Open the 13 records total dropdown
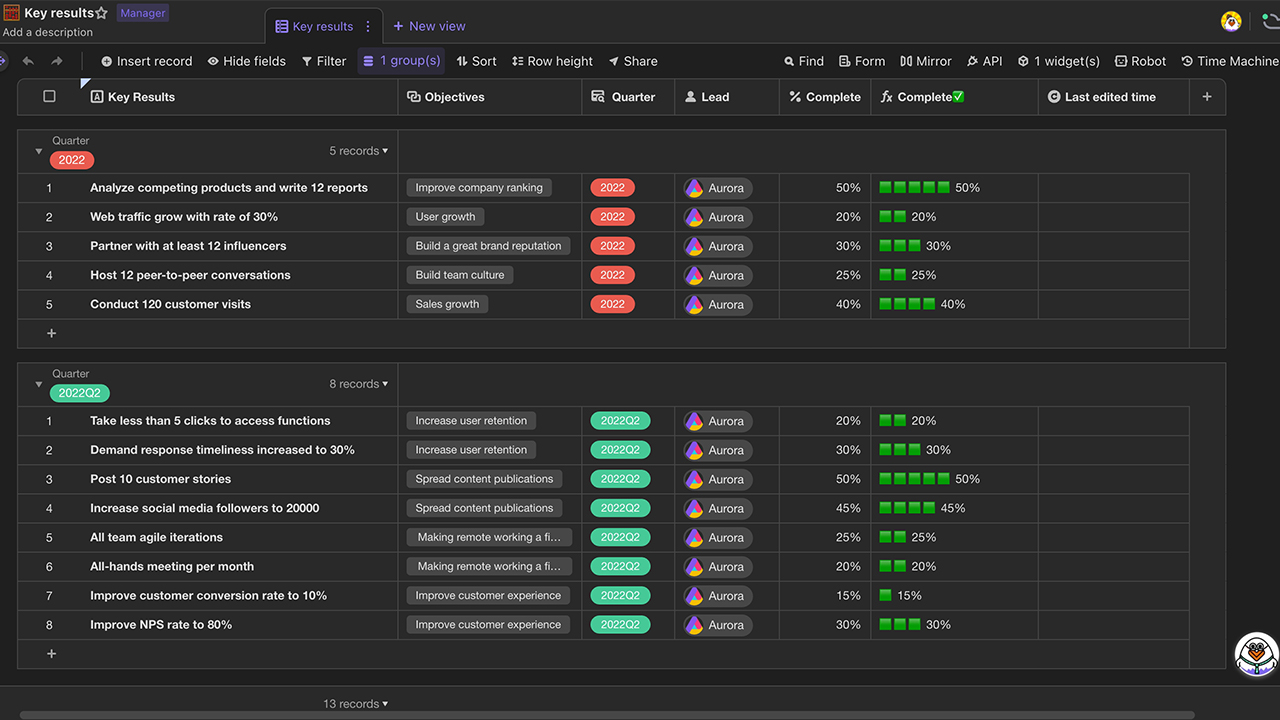1280x720 pixels. point(355,704)
